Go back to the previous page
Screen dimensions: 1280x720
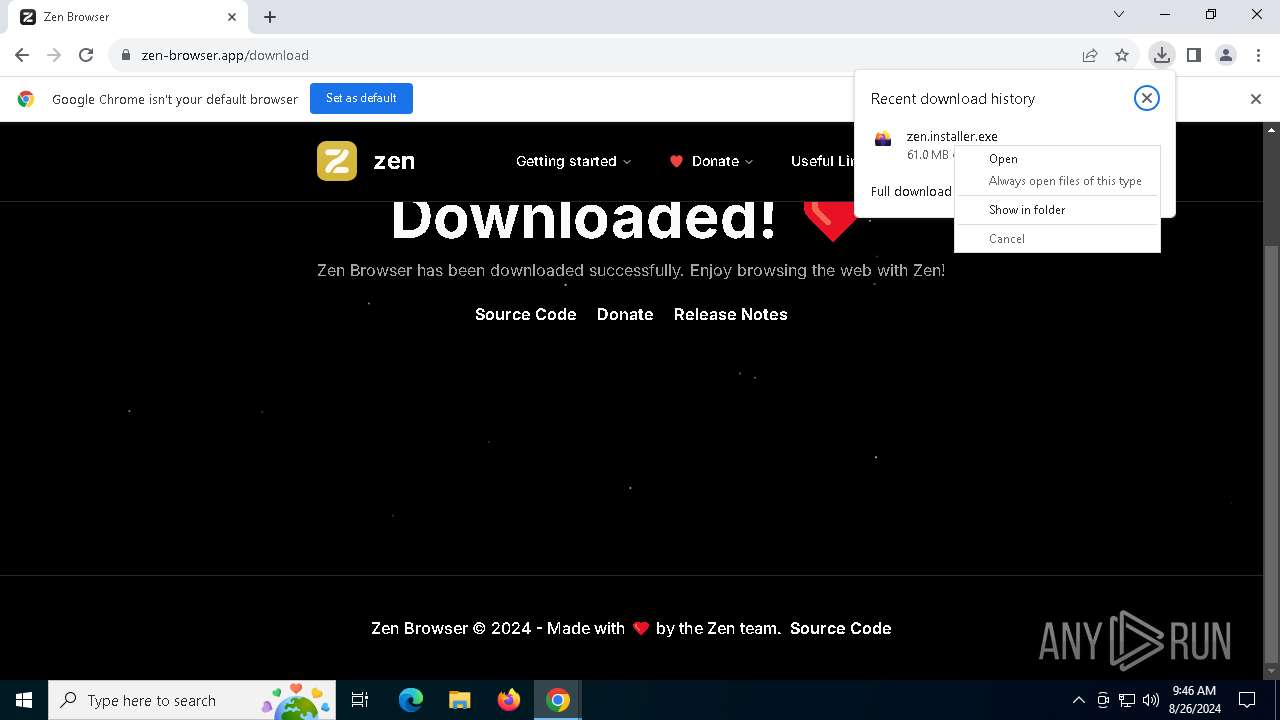point(22,55)
